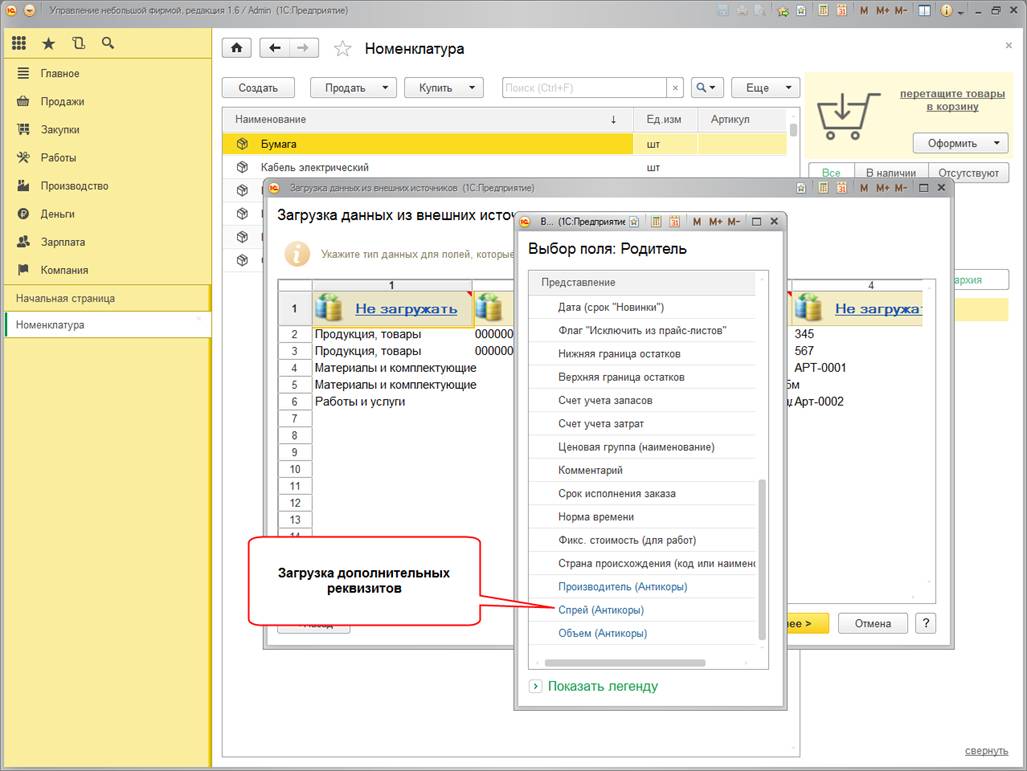
Task: Open favorites star in left panel
Action: pos(48,43)
